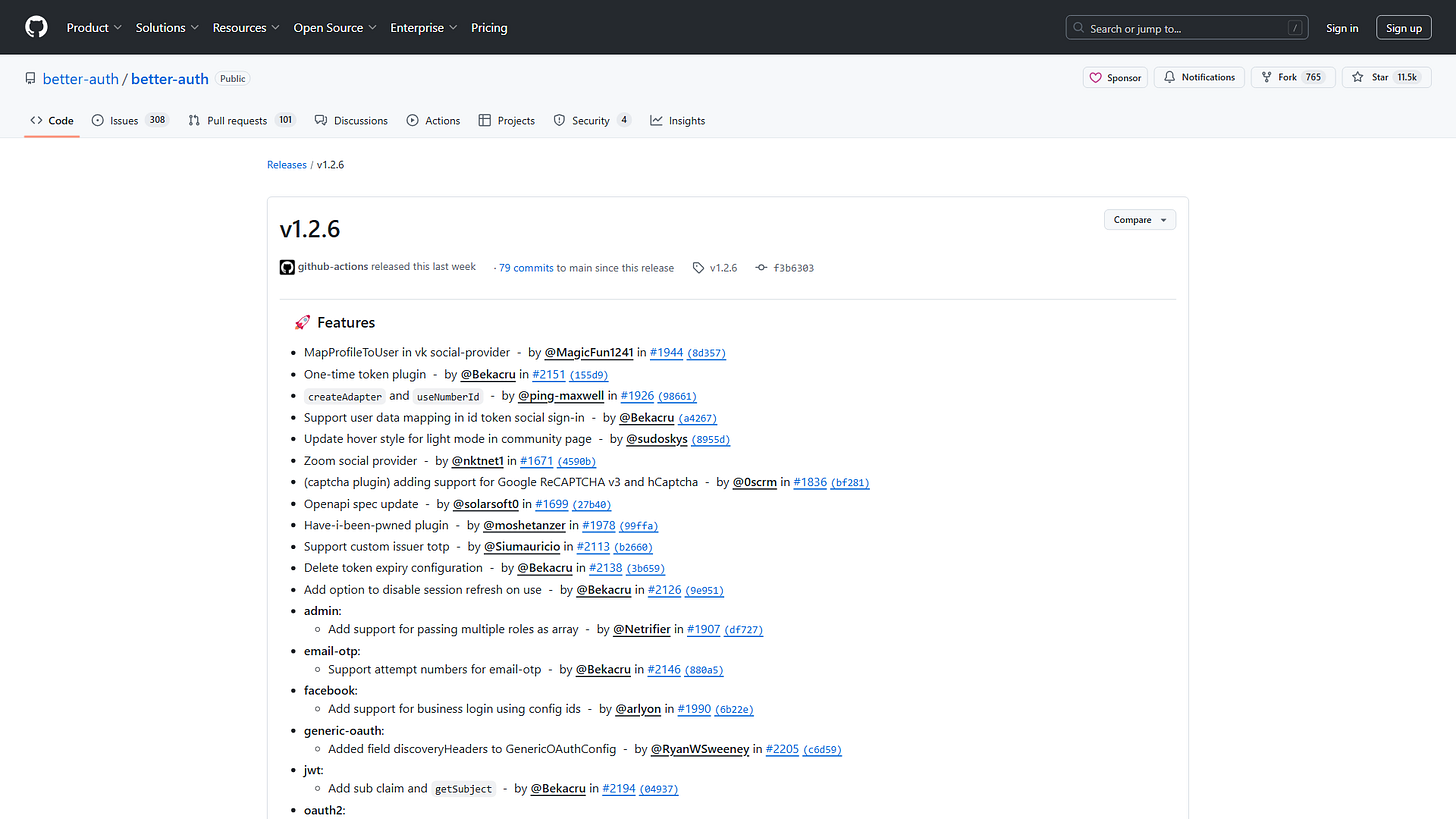1456x819 pixels.
Task: Focus the Search or jump to field
Action: point(1188,28)
